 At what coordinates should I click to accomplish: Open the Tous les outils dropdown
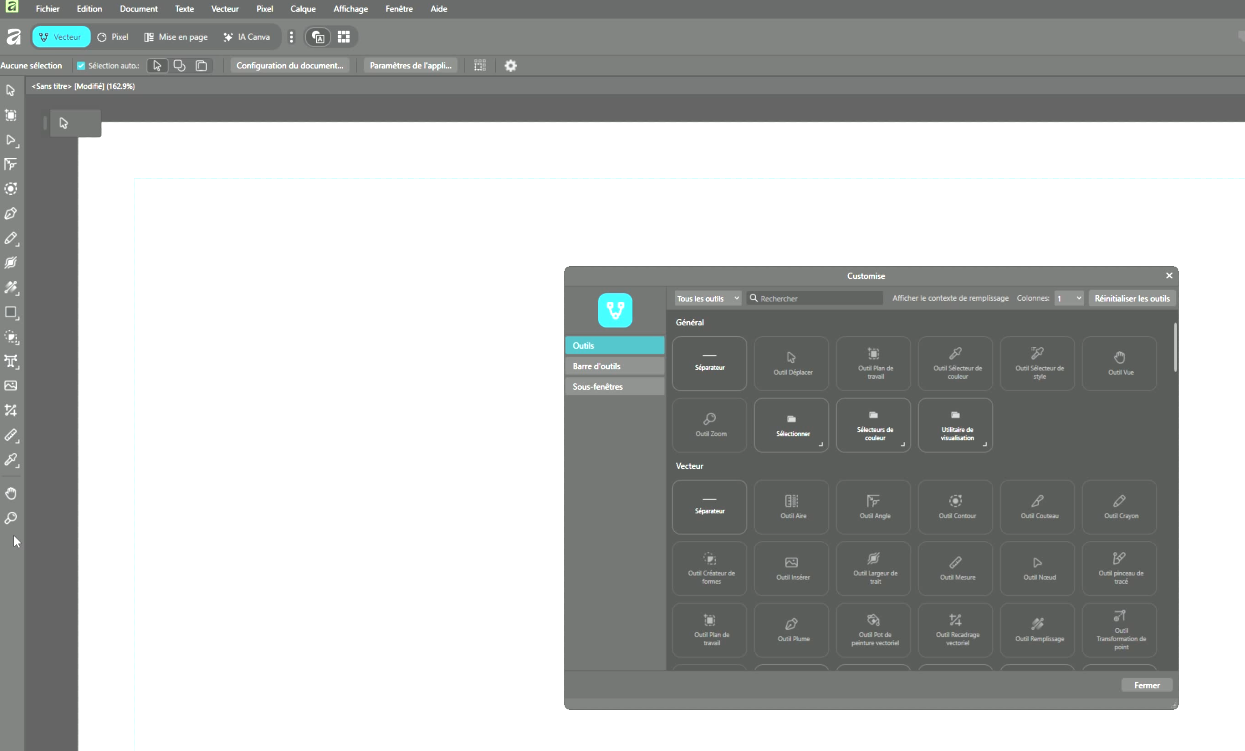point(708,298)
